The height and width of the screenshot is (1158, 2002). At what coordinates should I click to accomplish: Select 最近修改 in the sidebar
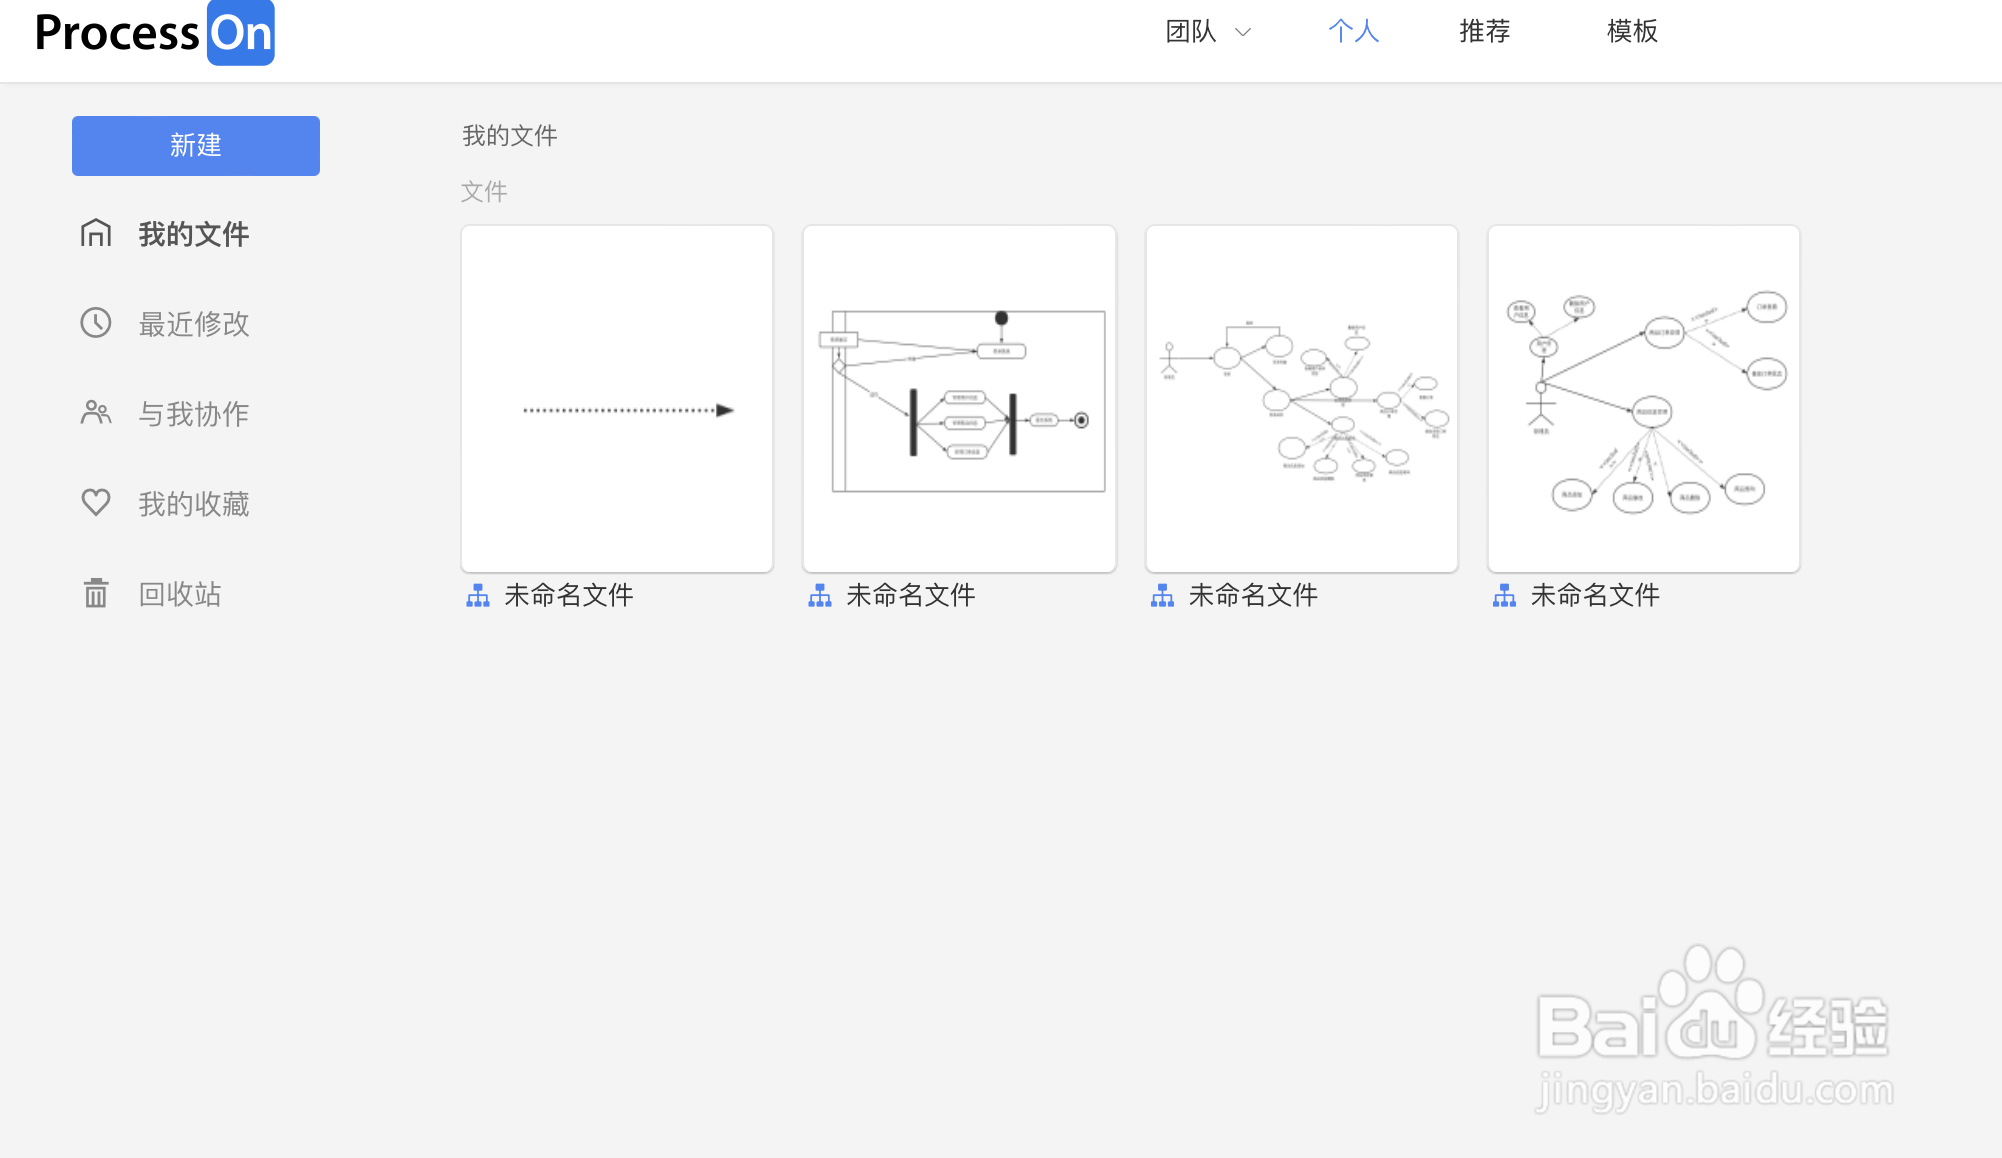coord(193,324)
